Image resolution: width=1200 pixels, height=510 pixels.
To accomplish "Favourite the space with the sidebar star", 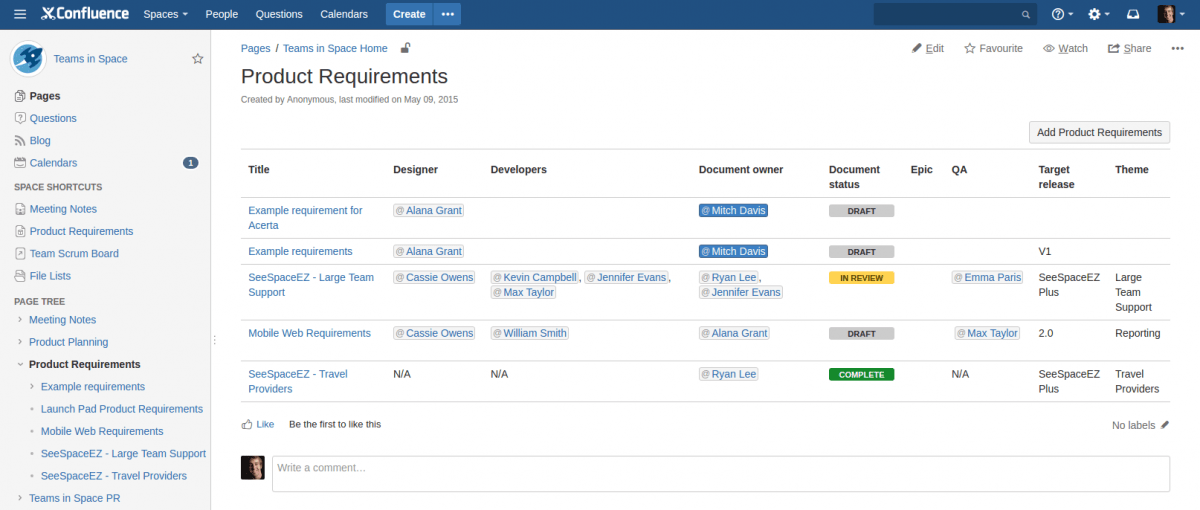I will (198, 59).
